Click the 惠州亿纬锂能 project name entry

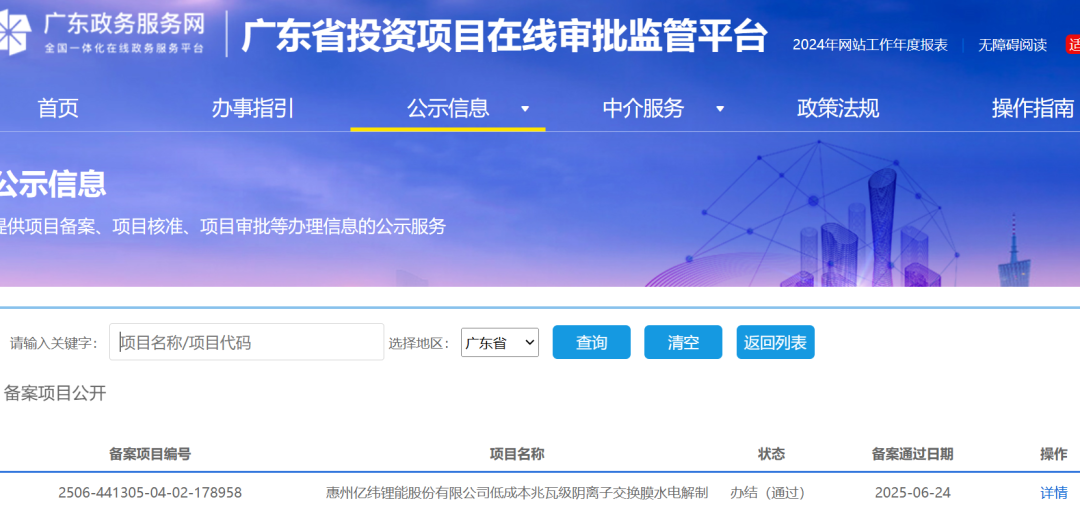coord(516,492)
